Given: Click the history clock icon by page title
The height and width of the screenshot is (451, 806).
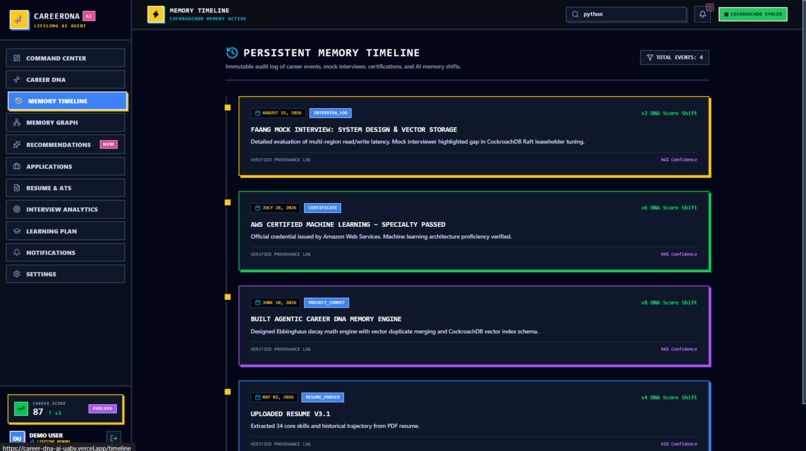Looking at the screenshot, I should pos(232,52).
